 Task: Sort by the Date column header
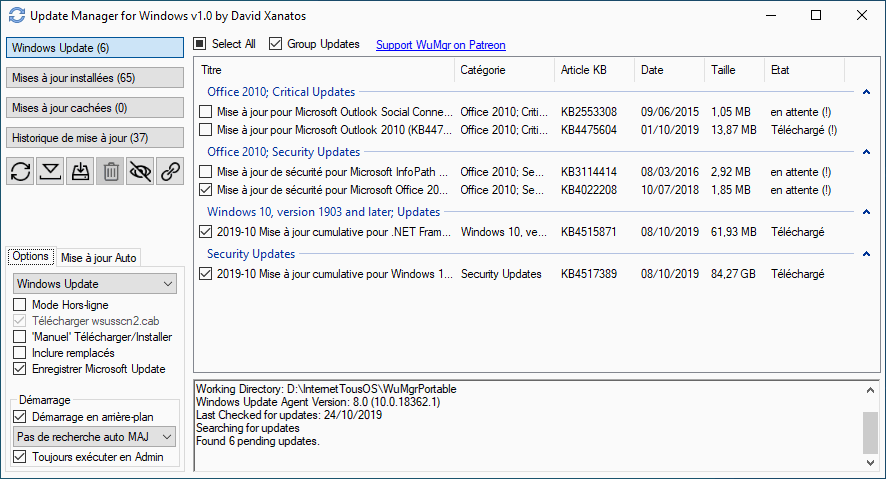(670, 70)
